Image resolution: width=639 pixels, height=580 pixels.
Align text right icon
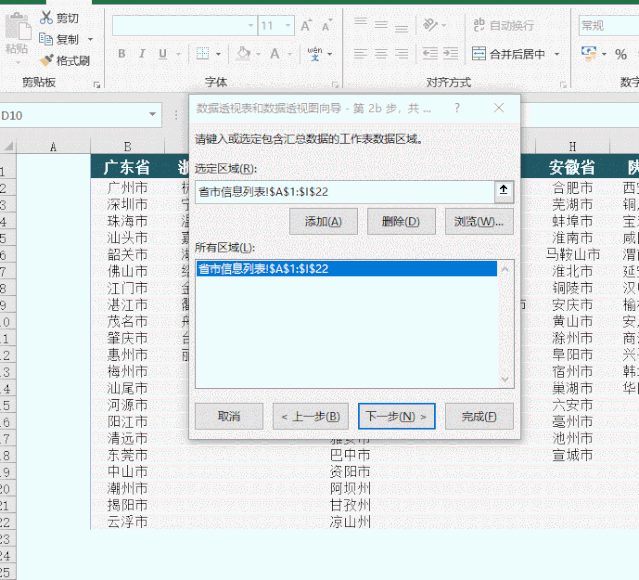[401, 53]
